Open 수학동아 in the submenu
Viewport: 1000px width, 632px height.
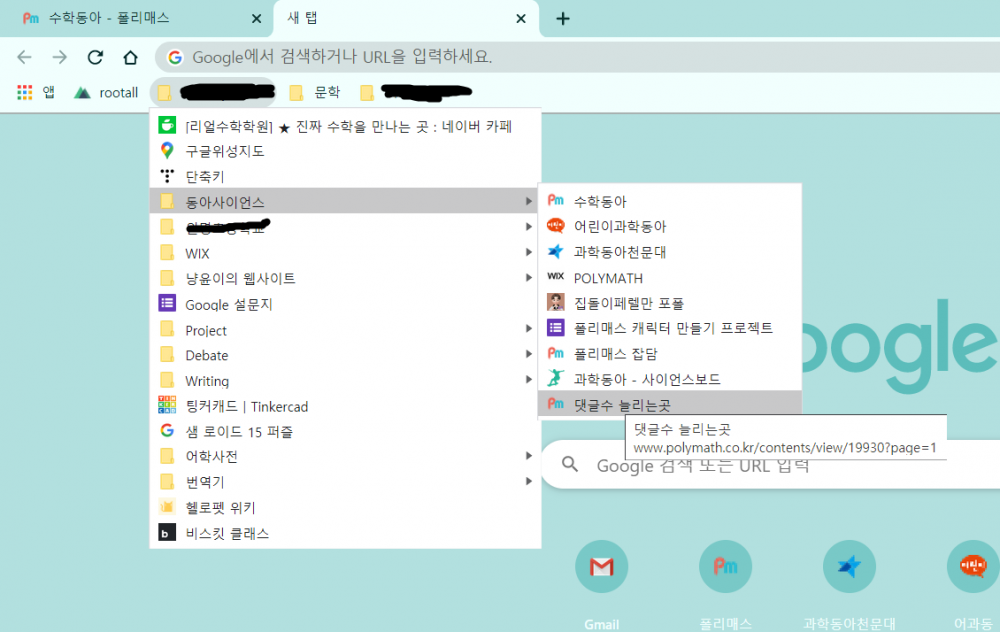tap(670, 202)
